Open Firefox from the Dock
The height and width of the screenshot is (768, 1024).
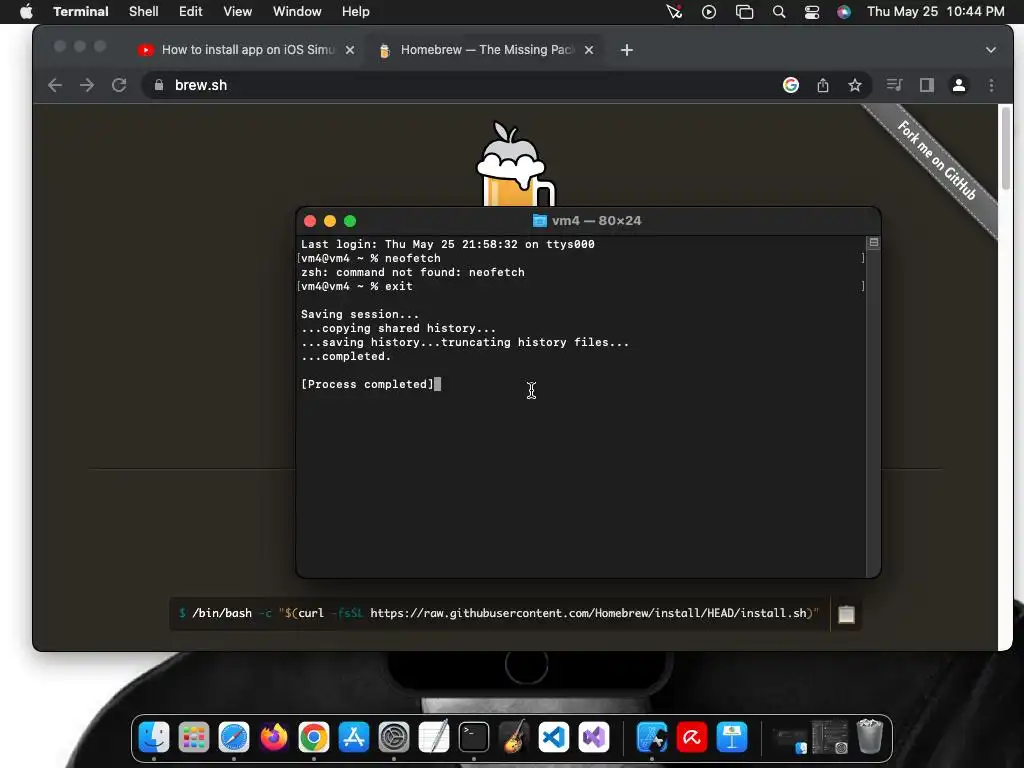274,738
